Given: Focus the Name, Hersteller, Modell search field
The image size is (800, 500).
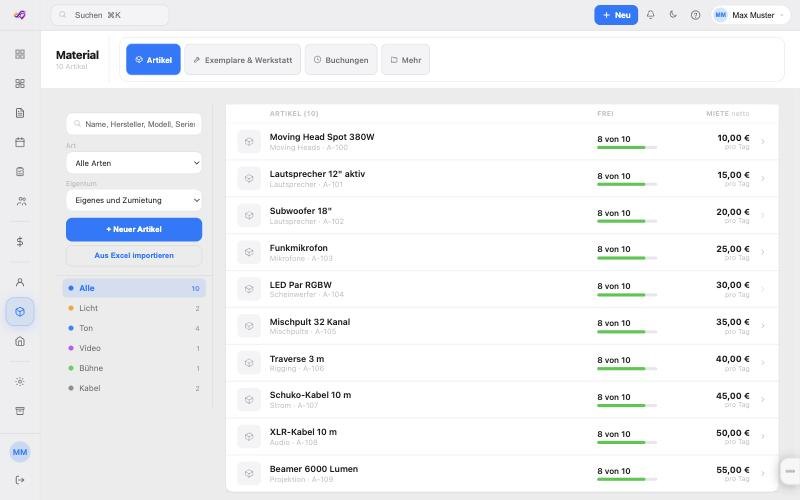Looking at the screenshot, I should click(134, 124).
